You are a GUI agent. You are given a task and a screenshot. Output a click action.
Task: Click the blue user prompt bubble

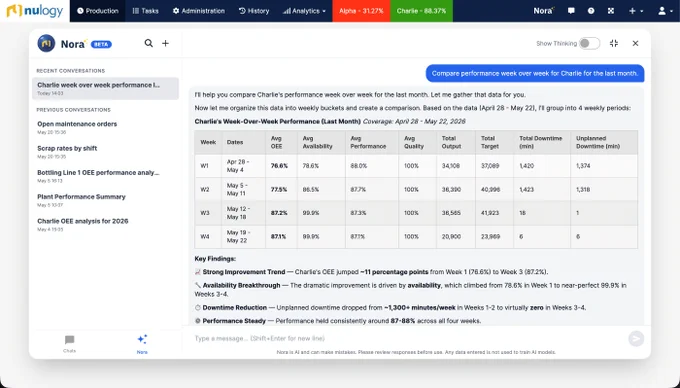[x=535, y=73]
